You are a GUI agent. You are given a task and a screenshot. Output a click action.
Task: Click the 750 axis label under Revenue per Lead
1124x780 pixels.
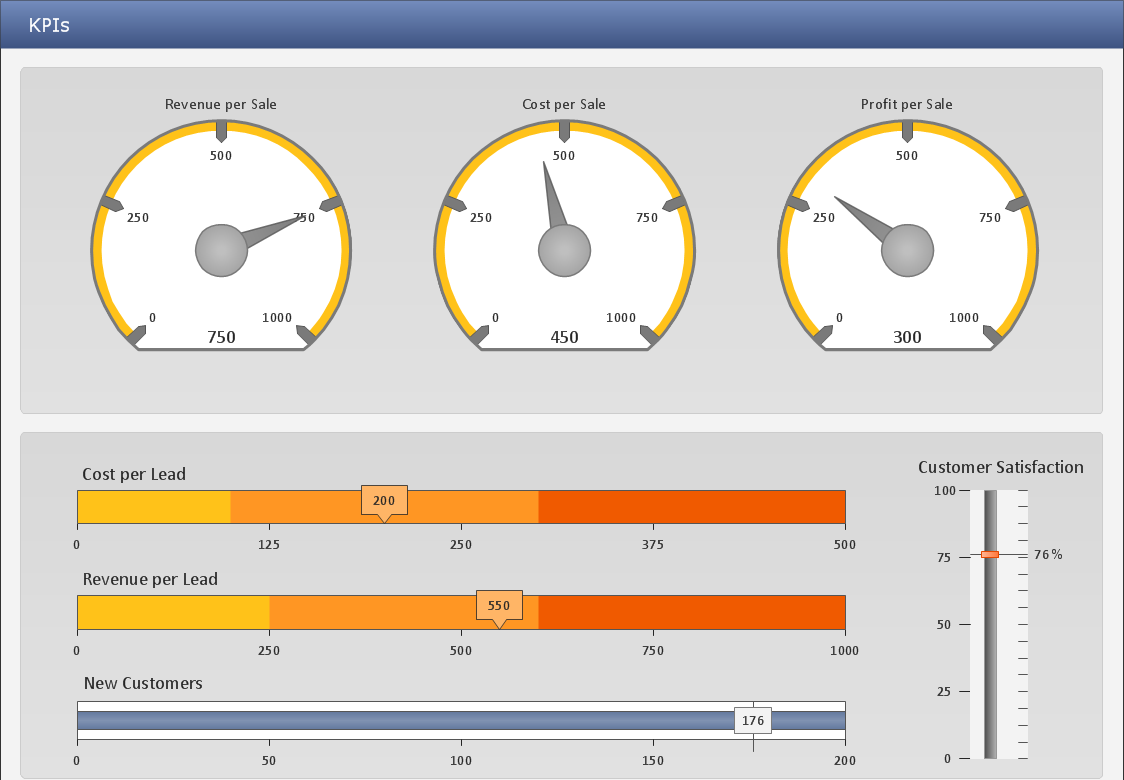pyautogui.click(x=653, y=651)
